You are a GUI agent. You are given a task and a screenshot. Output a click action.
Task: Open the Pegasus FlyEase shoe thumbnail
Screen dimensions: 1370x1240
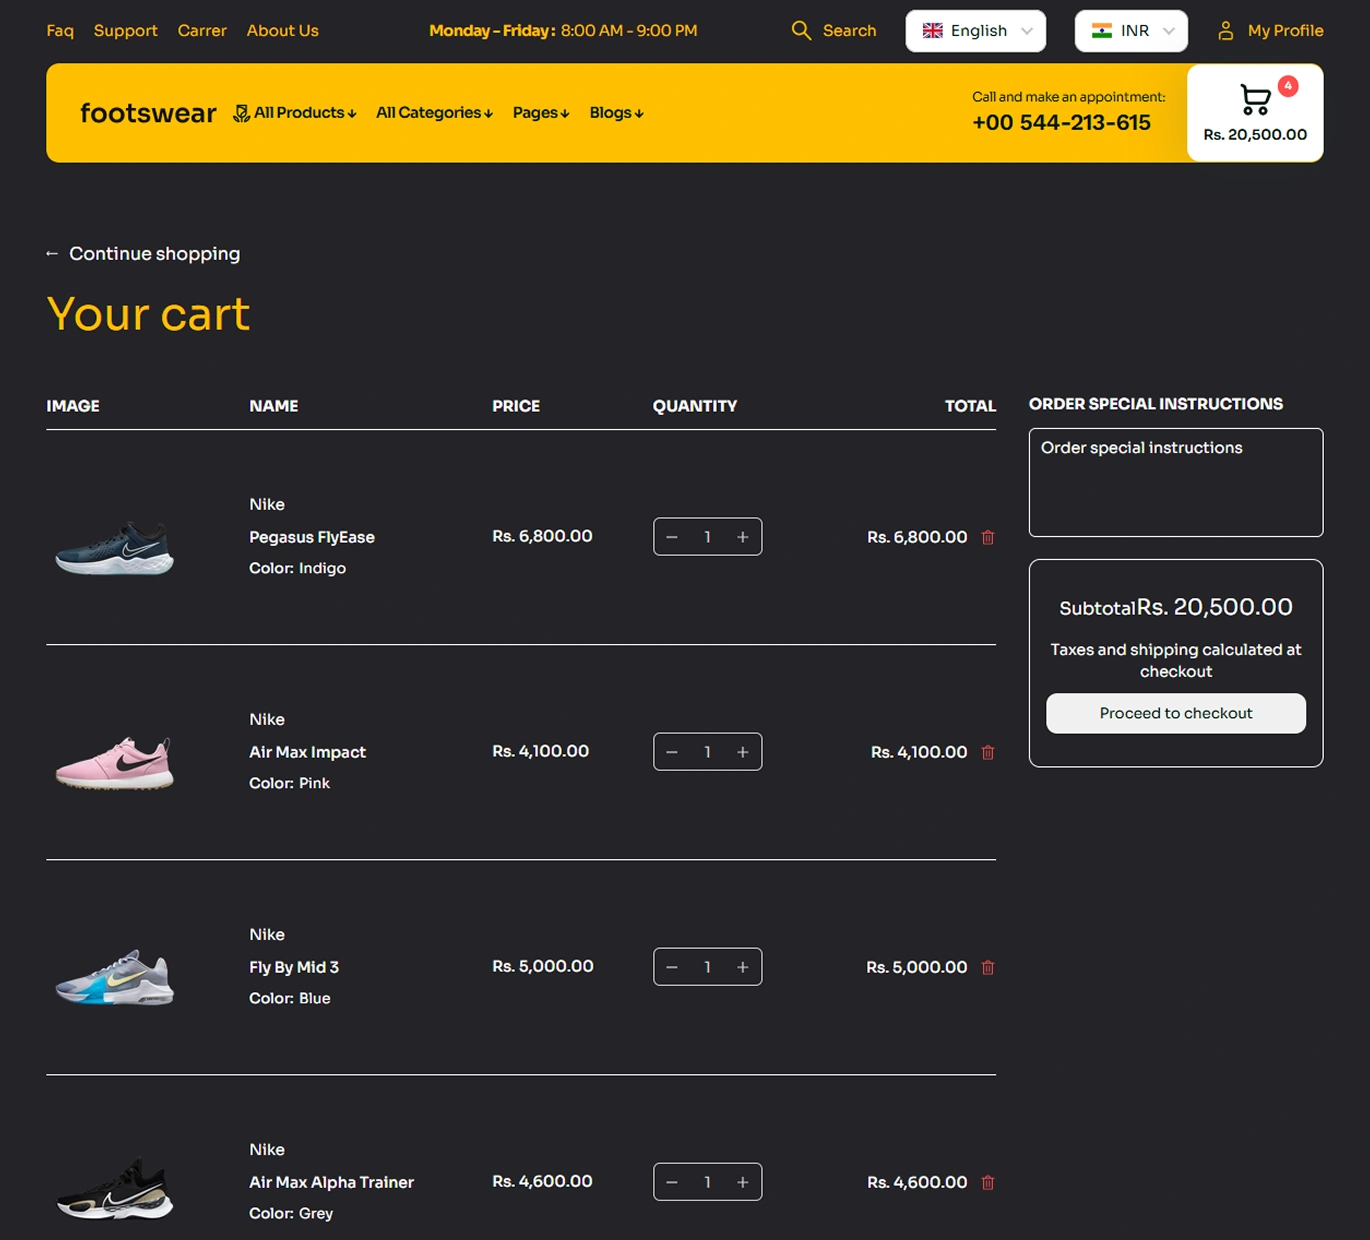coord(115,547)
